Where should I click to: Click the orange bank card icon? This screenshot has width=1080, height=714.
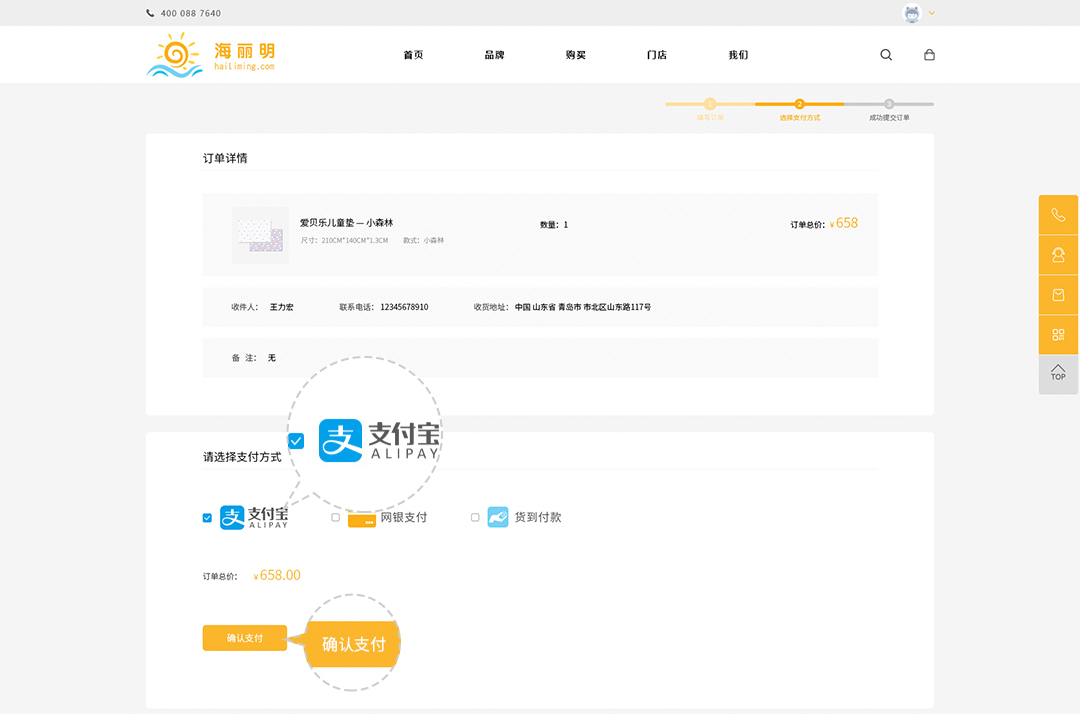(362, 520)
